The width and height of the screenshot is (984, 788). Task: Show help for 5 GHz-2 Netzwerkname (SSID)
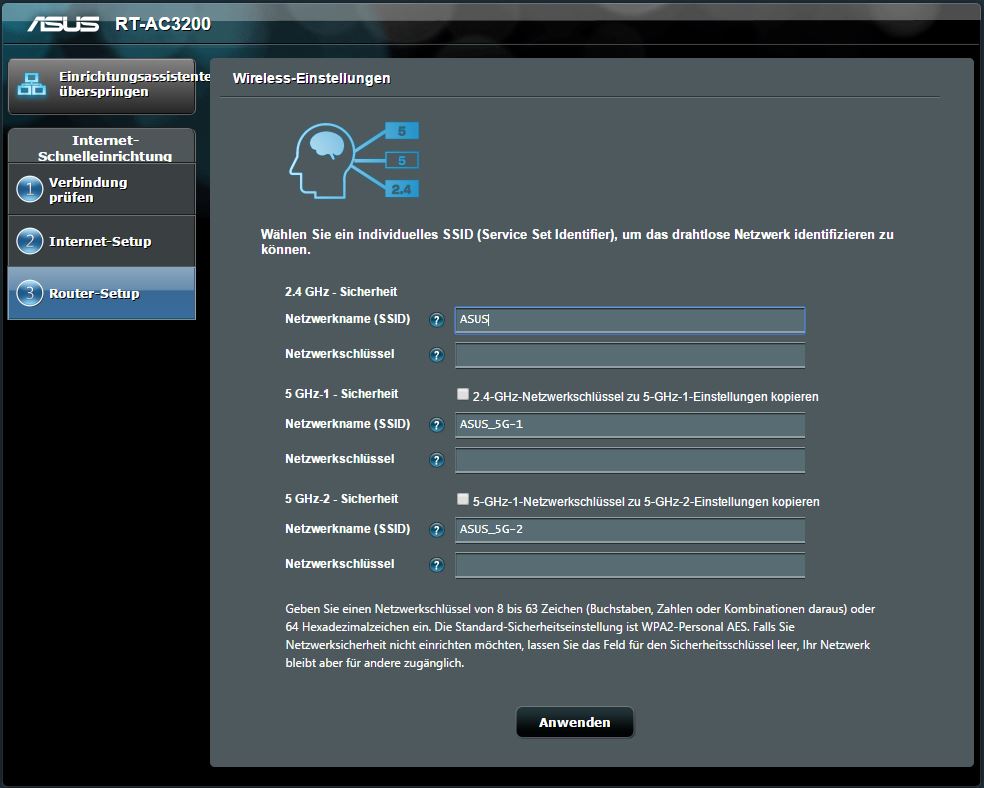[436, 530]
